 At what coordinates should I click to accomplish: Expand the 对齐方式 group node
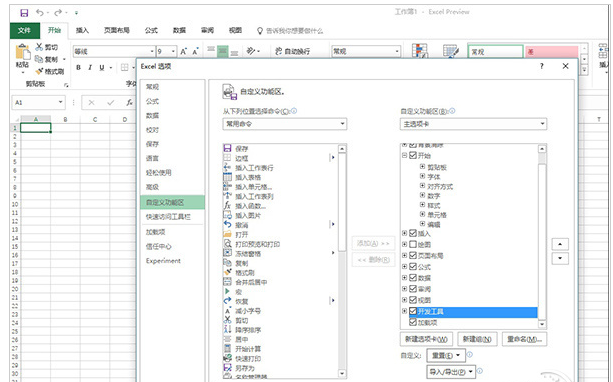pyautogui.click(x=422, y=186)
